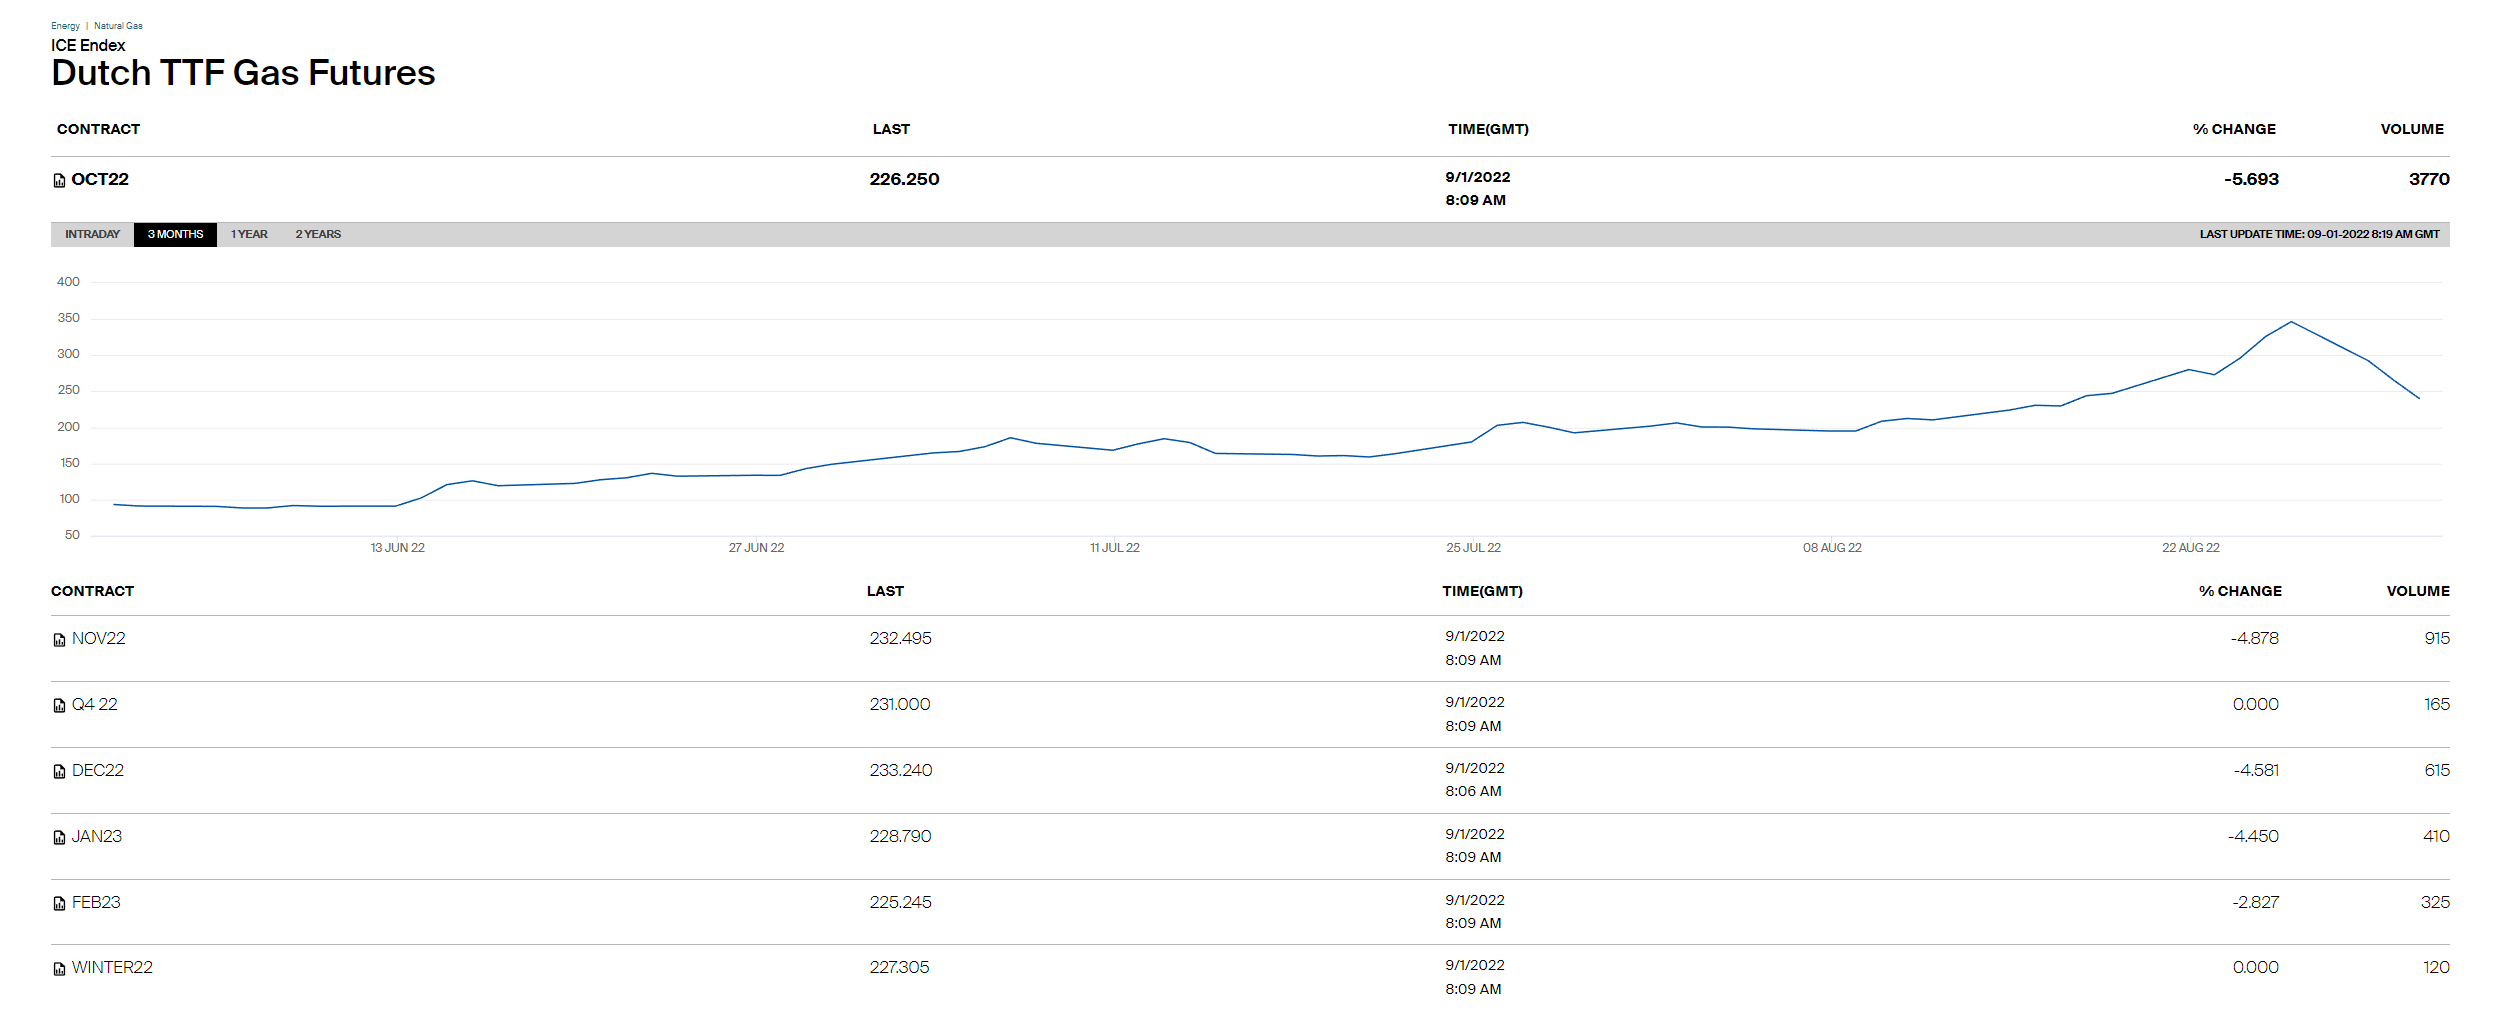
Task: Open the WINTER22 contract
Action: pos(112,968)
